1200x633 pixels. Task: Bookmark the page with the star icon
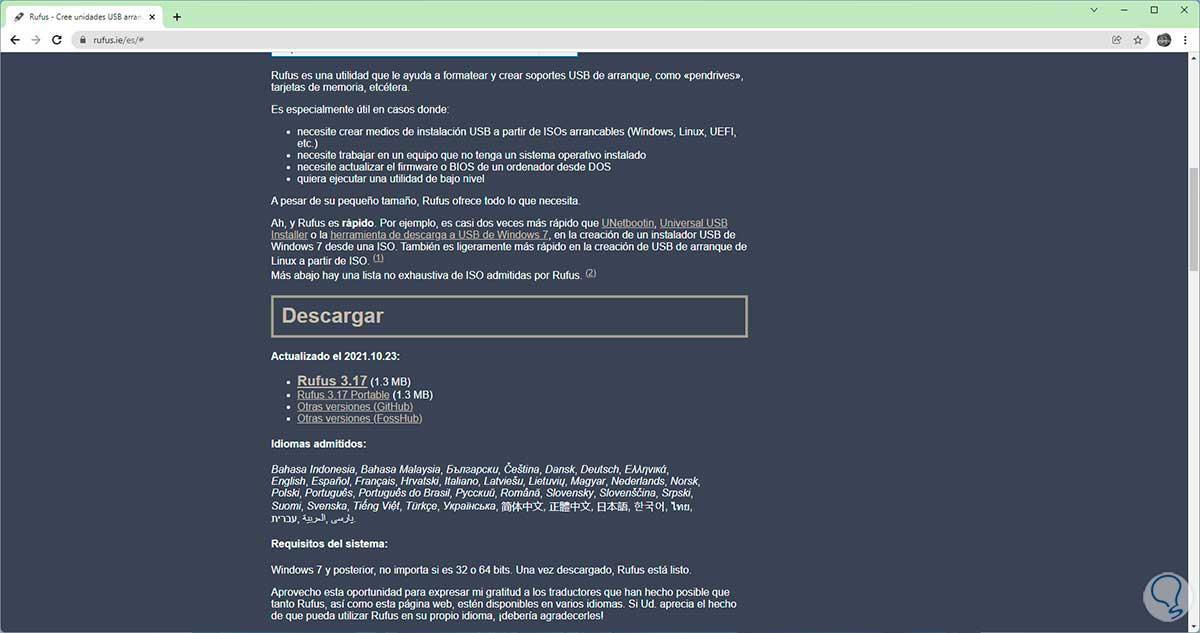coord(1138,40)
